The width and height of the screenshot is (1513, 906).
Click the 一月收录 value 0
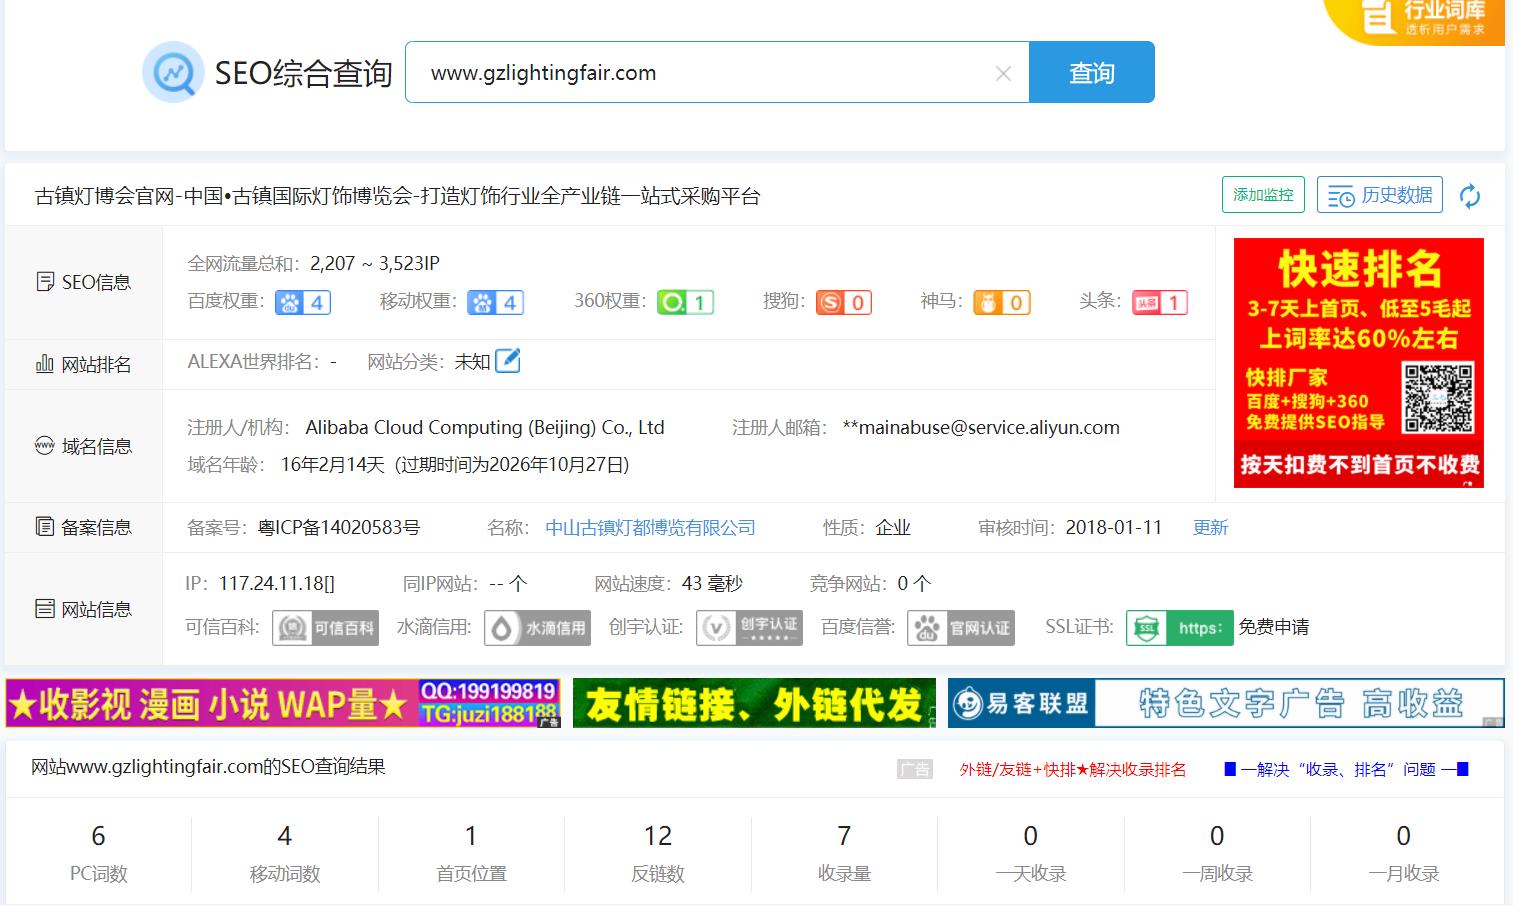pyautogui.click(x=1404, y=836)
